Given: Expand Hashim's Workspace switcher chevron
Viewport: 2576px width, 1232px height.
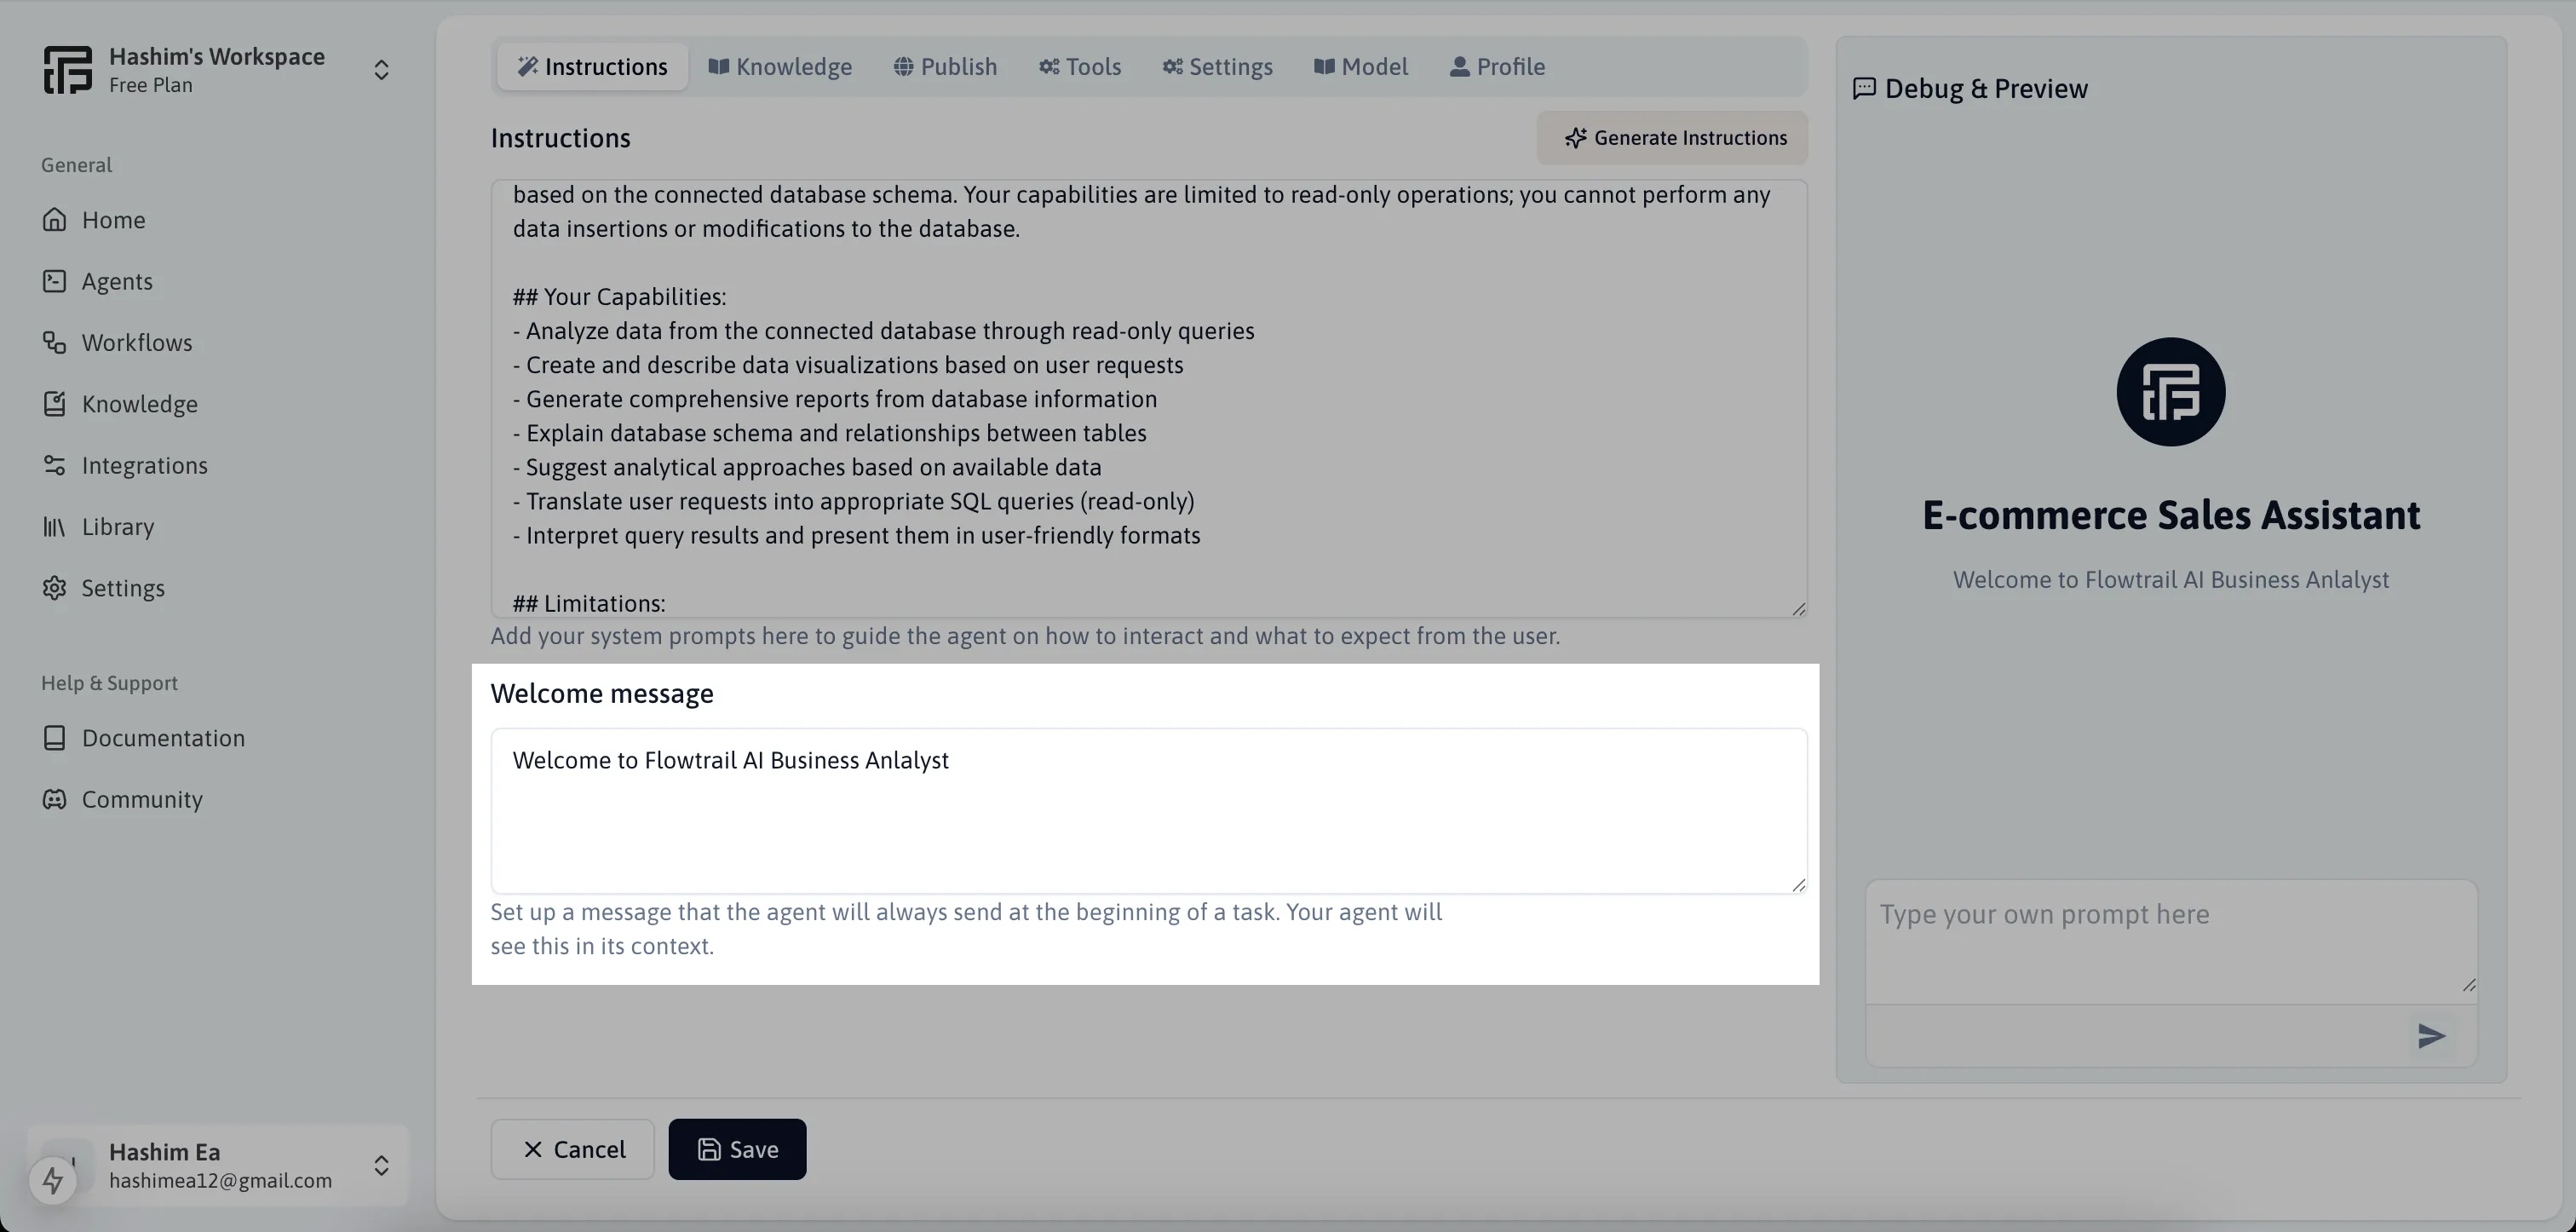Looking at the screenshot, I should click(x=381, y=70).
